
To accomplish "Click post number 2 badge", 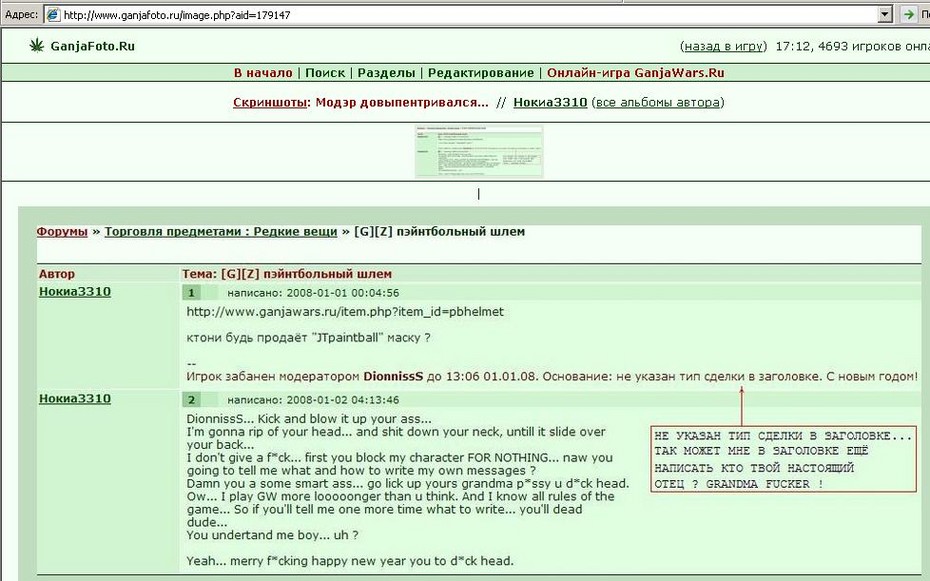I will point(191,400).
